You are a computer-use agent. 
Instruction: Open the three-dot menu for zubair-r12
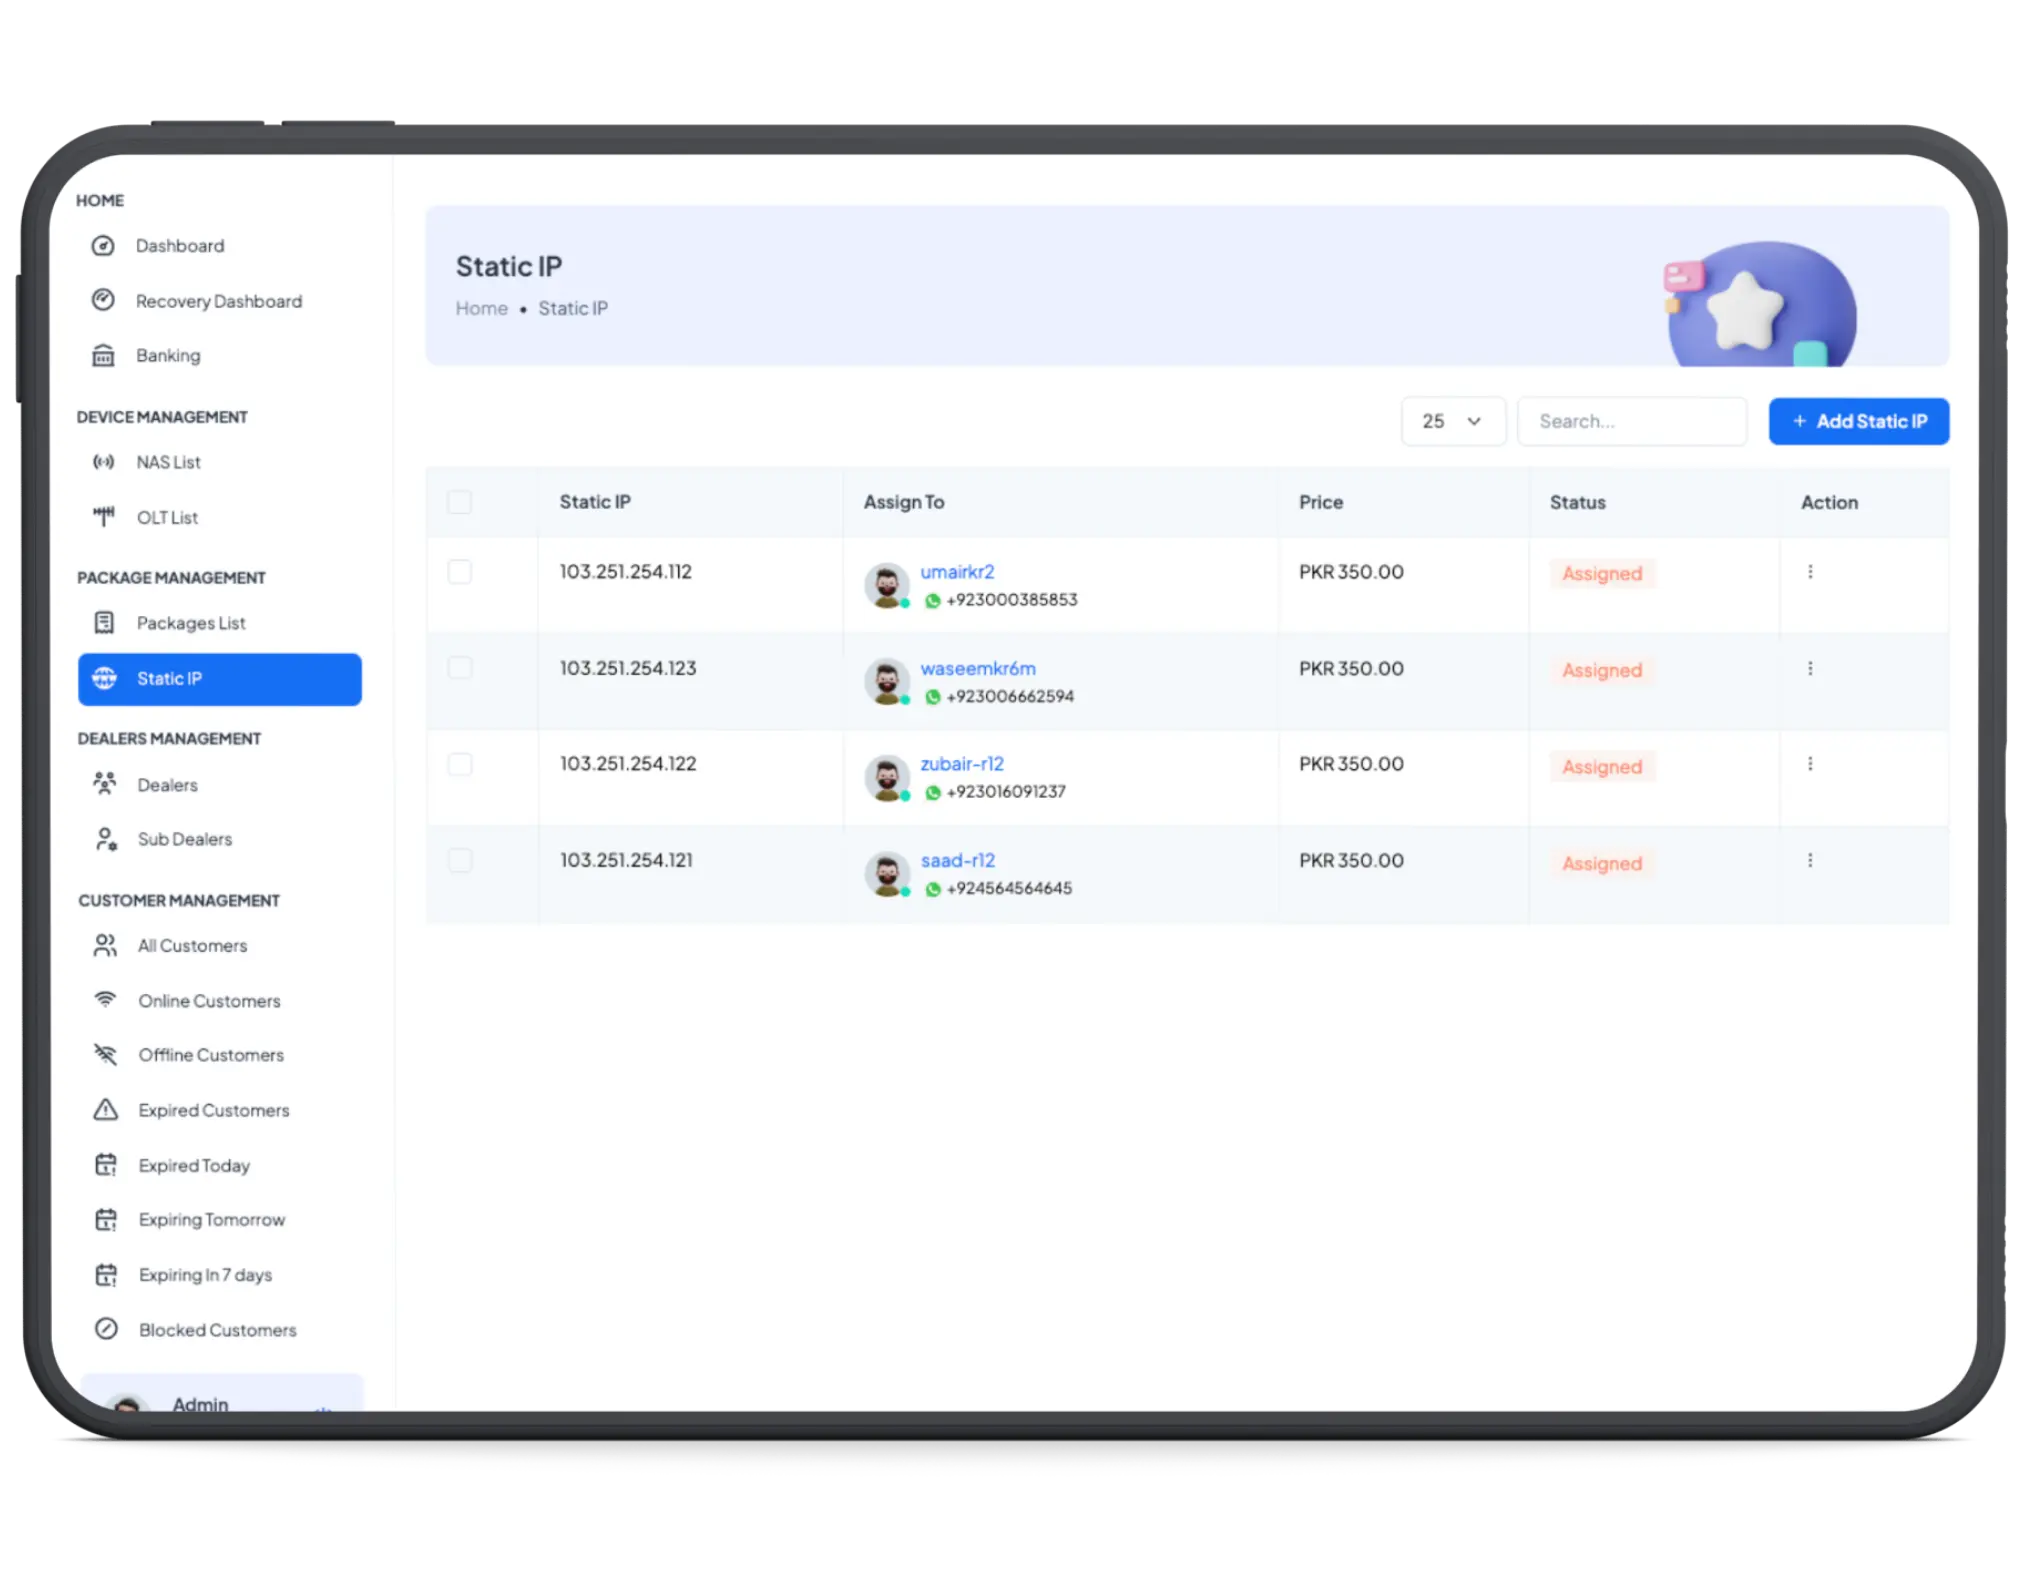click(1810, 763)
